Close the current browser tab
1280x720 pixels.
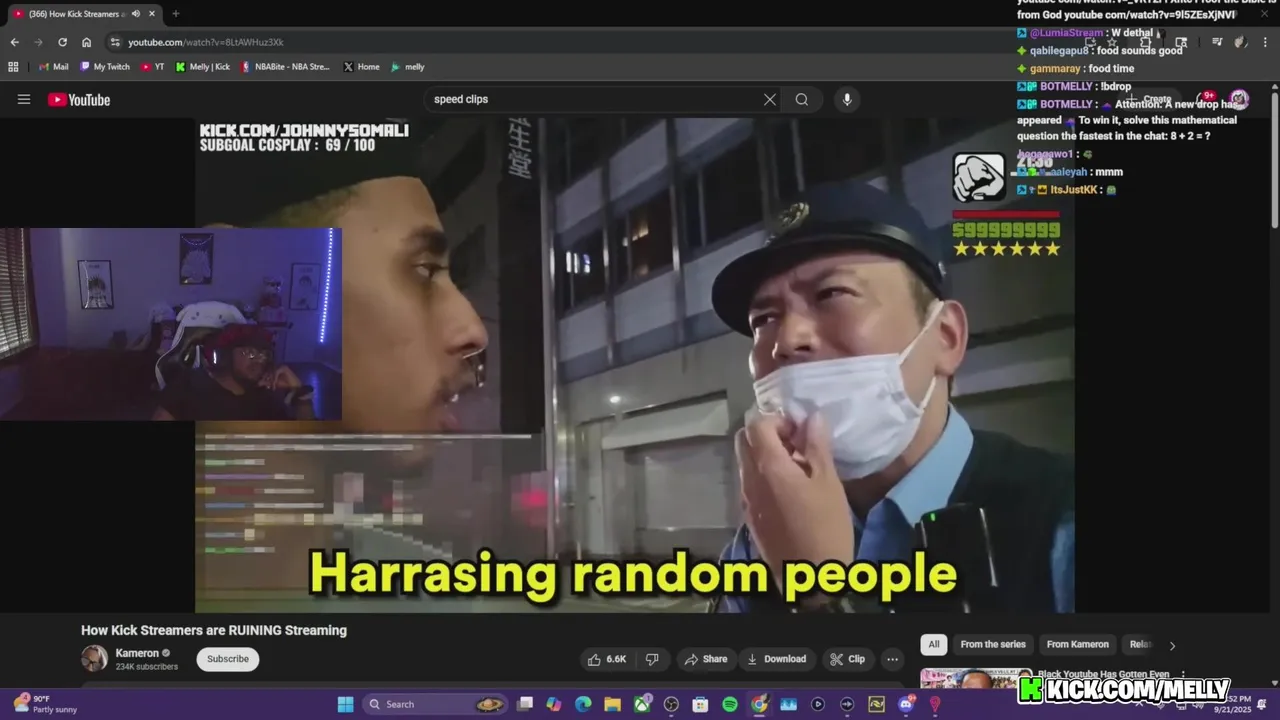pyautogui.click(x=150, y=14)
